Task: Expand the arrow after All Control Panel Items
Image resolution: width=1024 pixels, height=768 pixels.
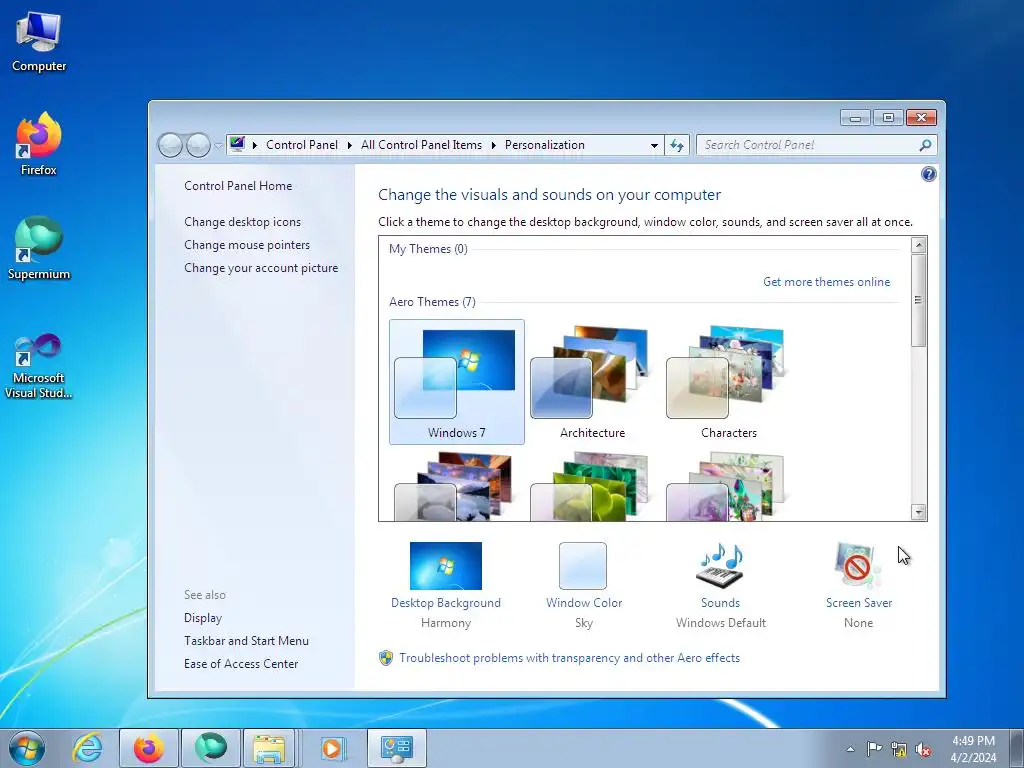Action: pyautogui.click(x=493, y=145)
